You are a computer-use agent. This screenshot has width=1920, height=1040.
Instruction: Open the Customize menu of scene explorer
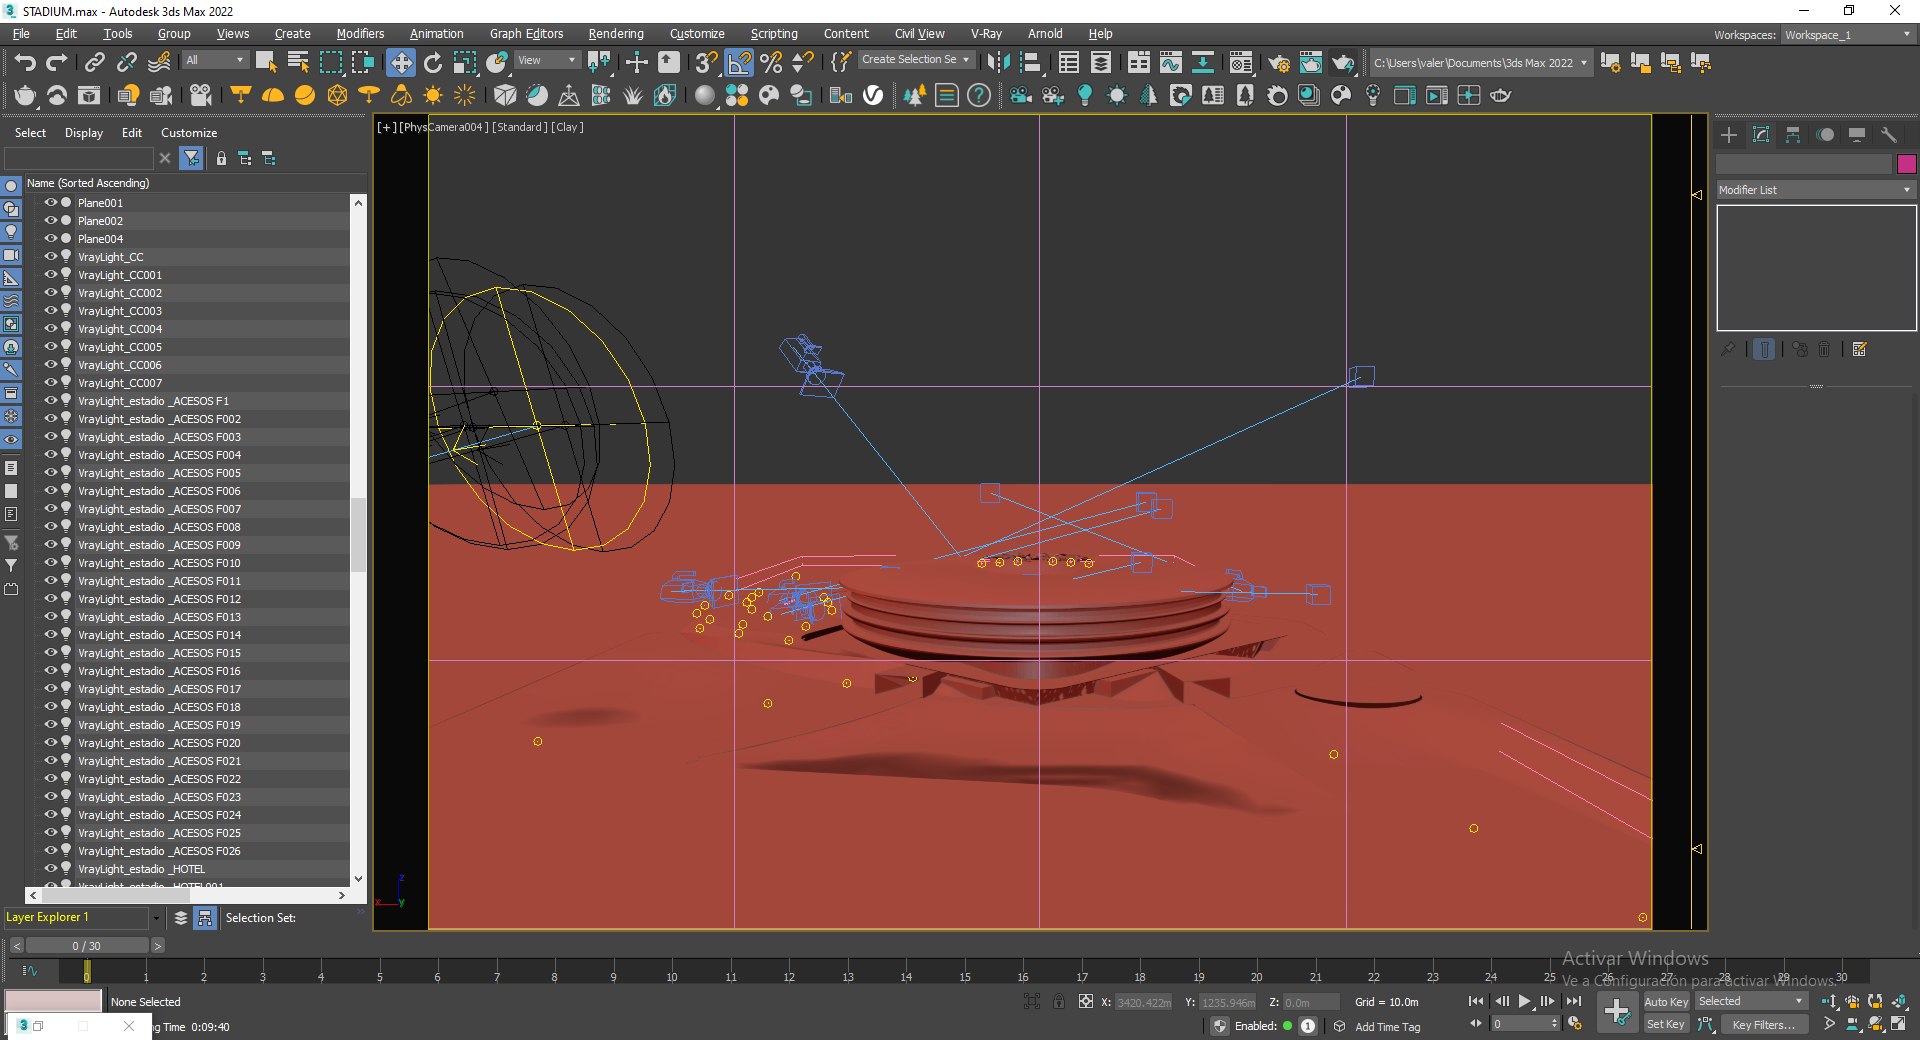[x=189, y=133]
